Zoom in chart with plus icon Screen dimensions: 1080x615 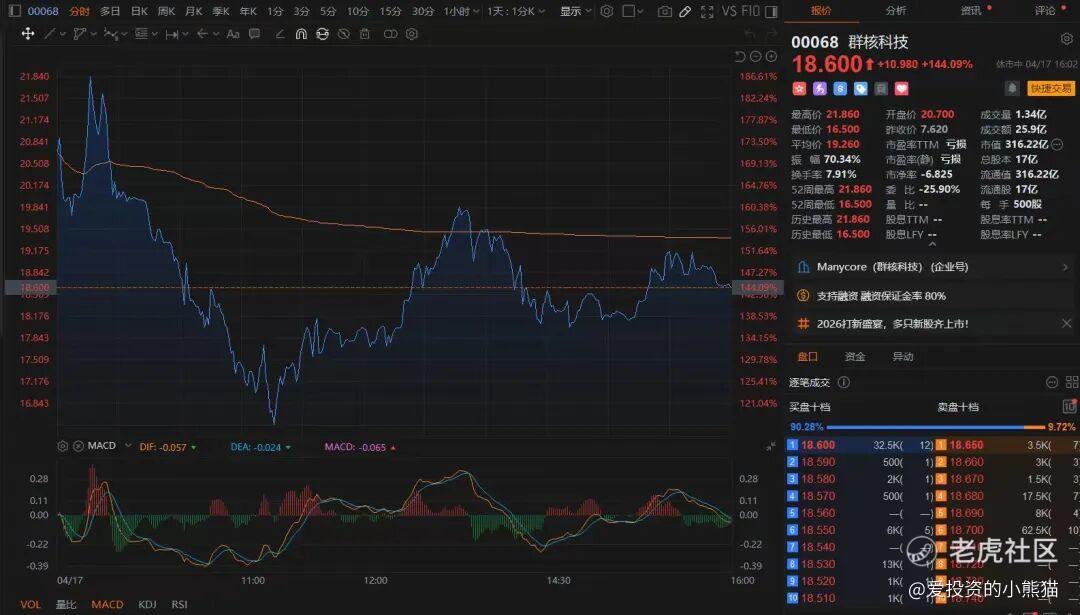tap(771, 56)
